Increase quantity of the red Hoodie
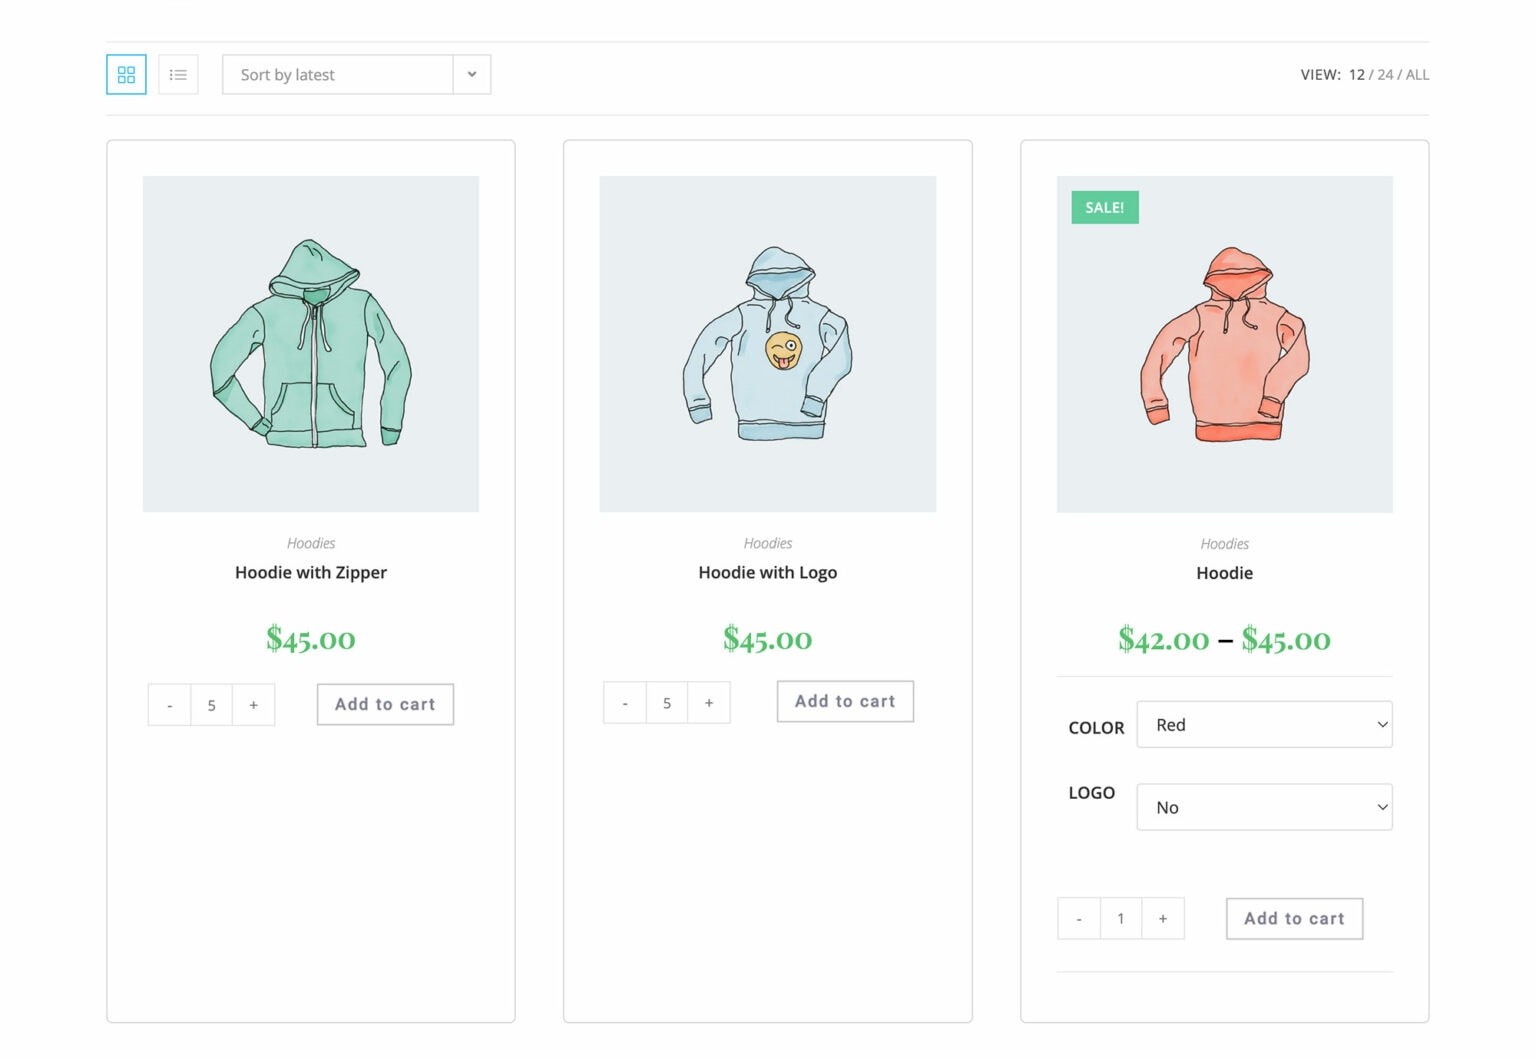 [1163, 918]
